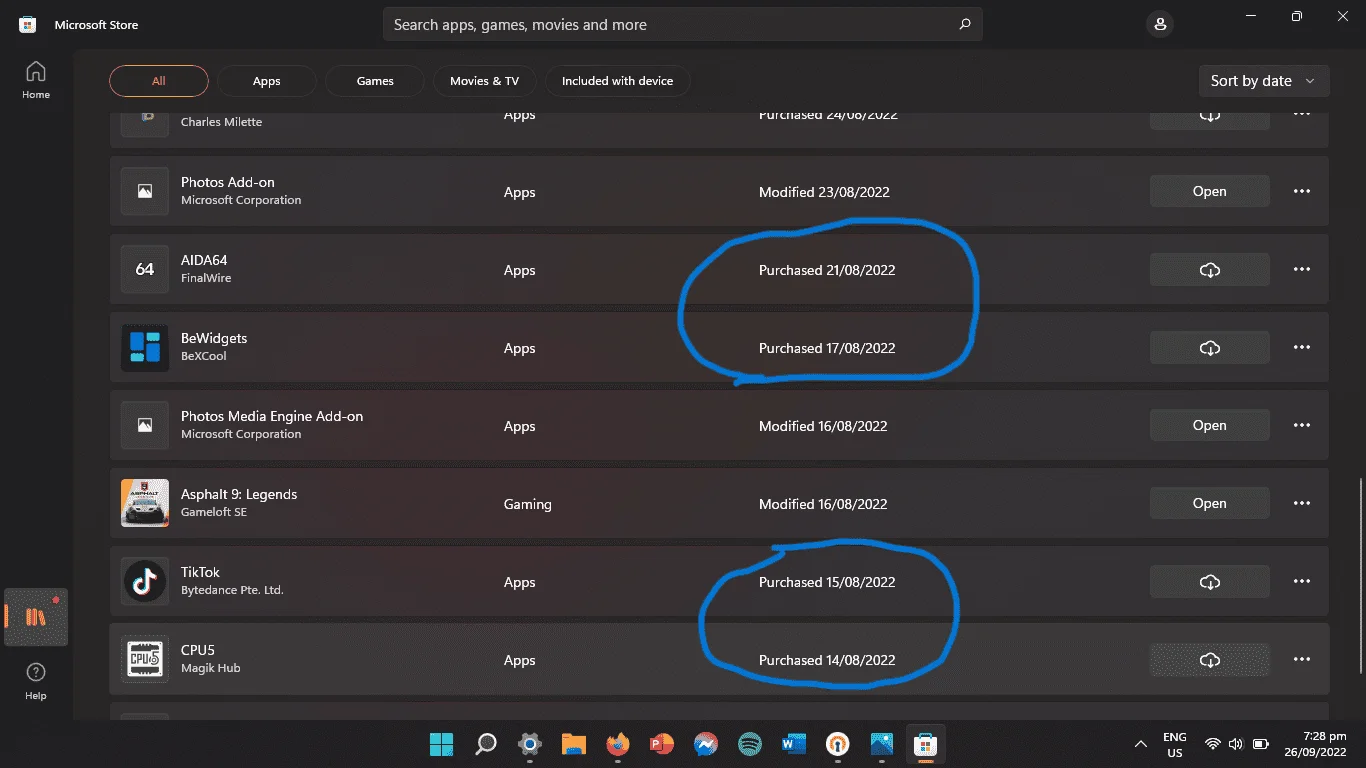The width and height of the screenshot is (1366, 768).
Task: Expand the Sort by date dropdown
Action: tap(1264, 81)
